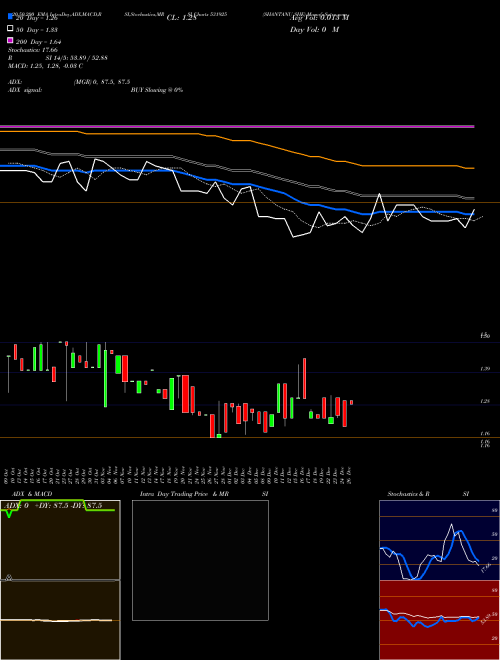The height and width of the screenshot is (660, 500).
Task: Click the 'Stochastics: 17.66' reading
Action: tap(33, 50)
